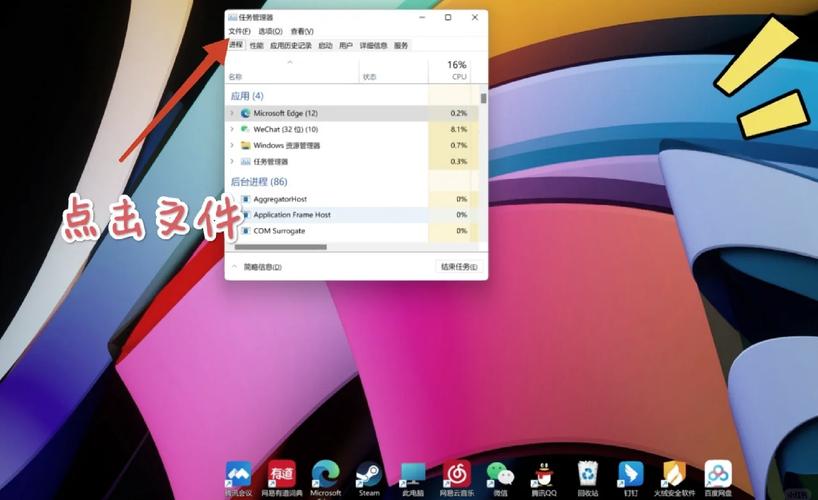Screen dimensions: 818x500
Task: Open the 网易有道词典 desktop icon
Action: 281,475
